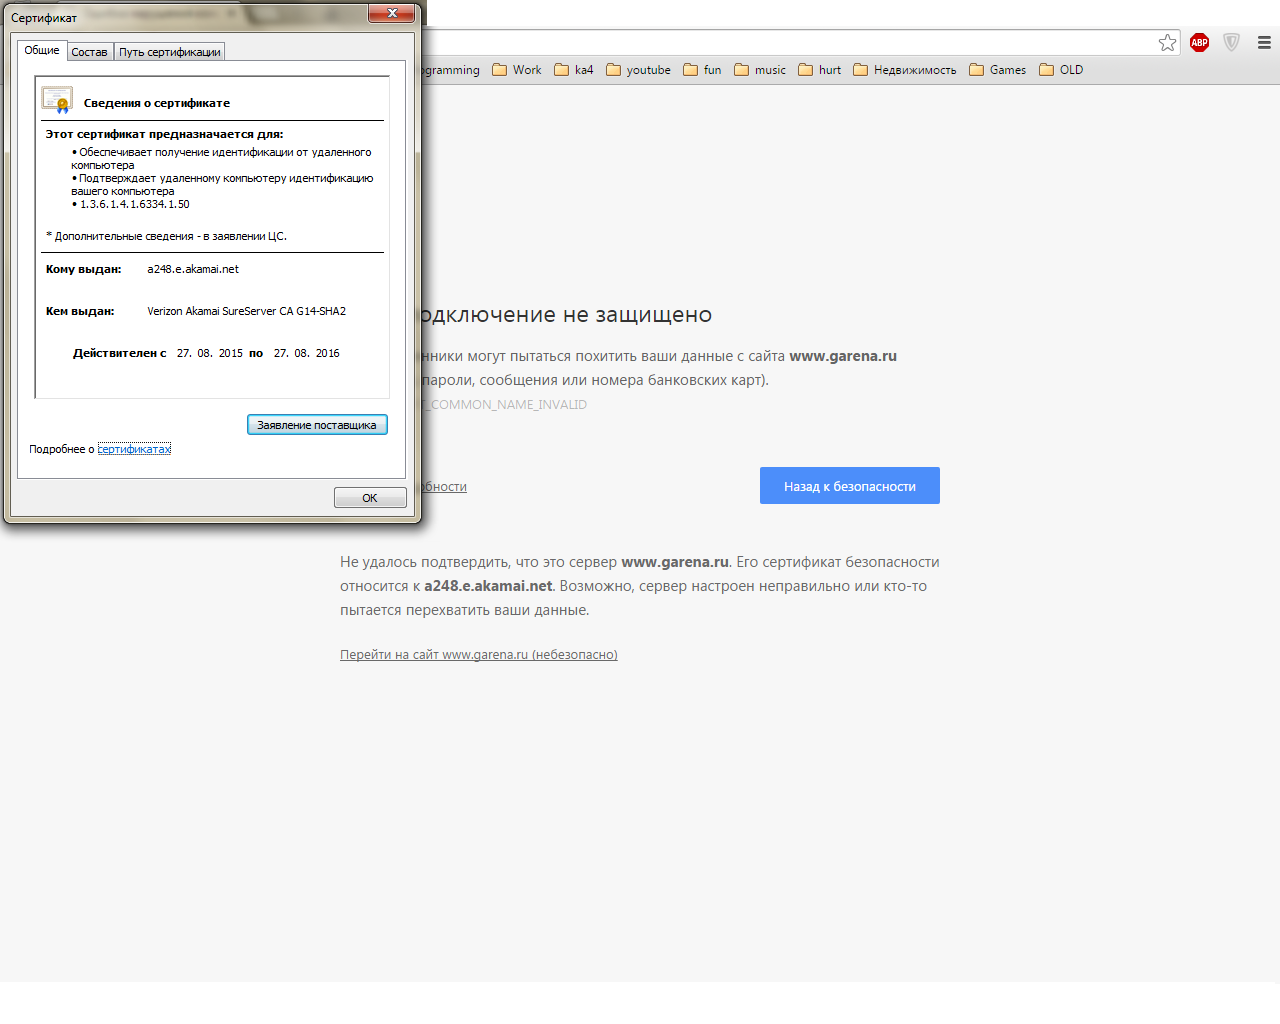The image size is (1280, 1024).
Task: Open the сертификатах help link
Action: (x=134, y=449)
